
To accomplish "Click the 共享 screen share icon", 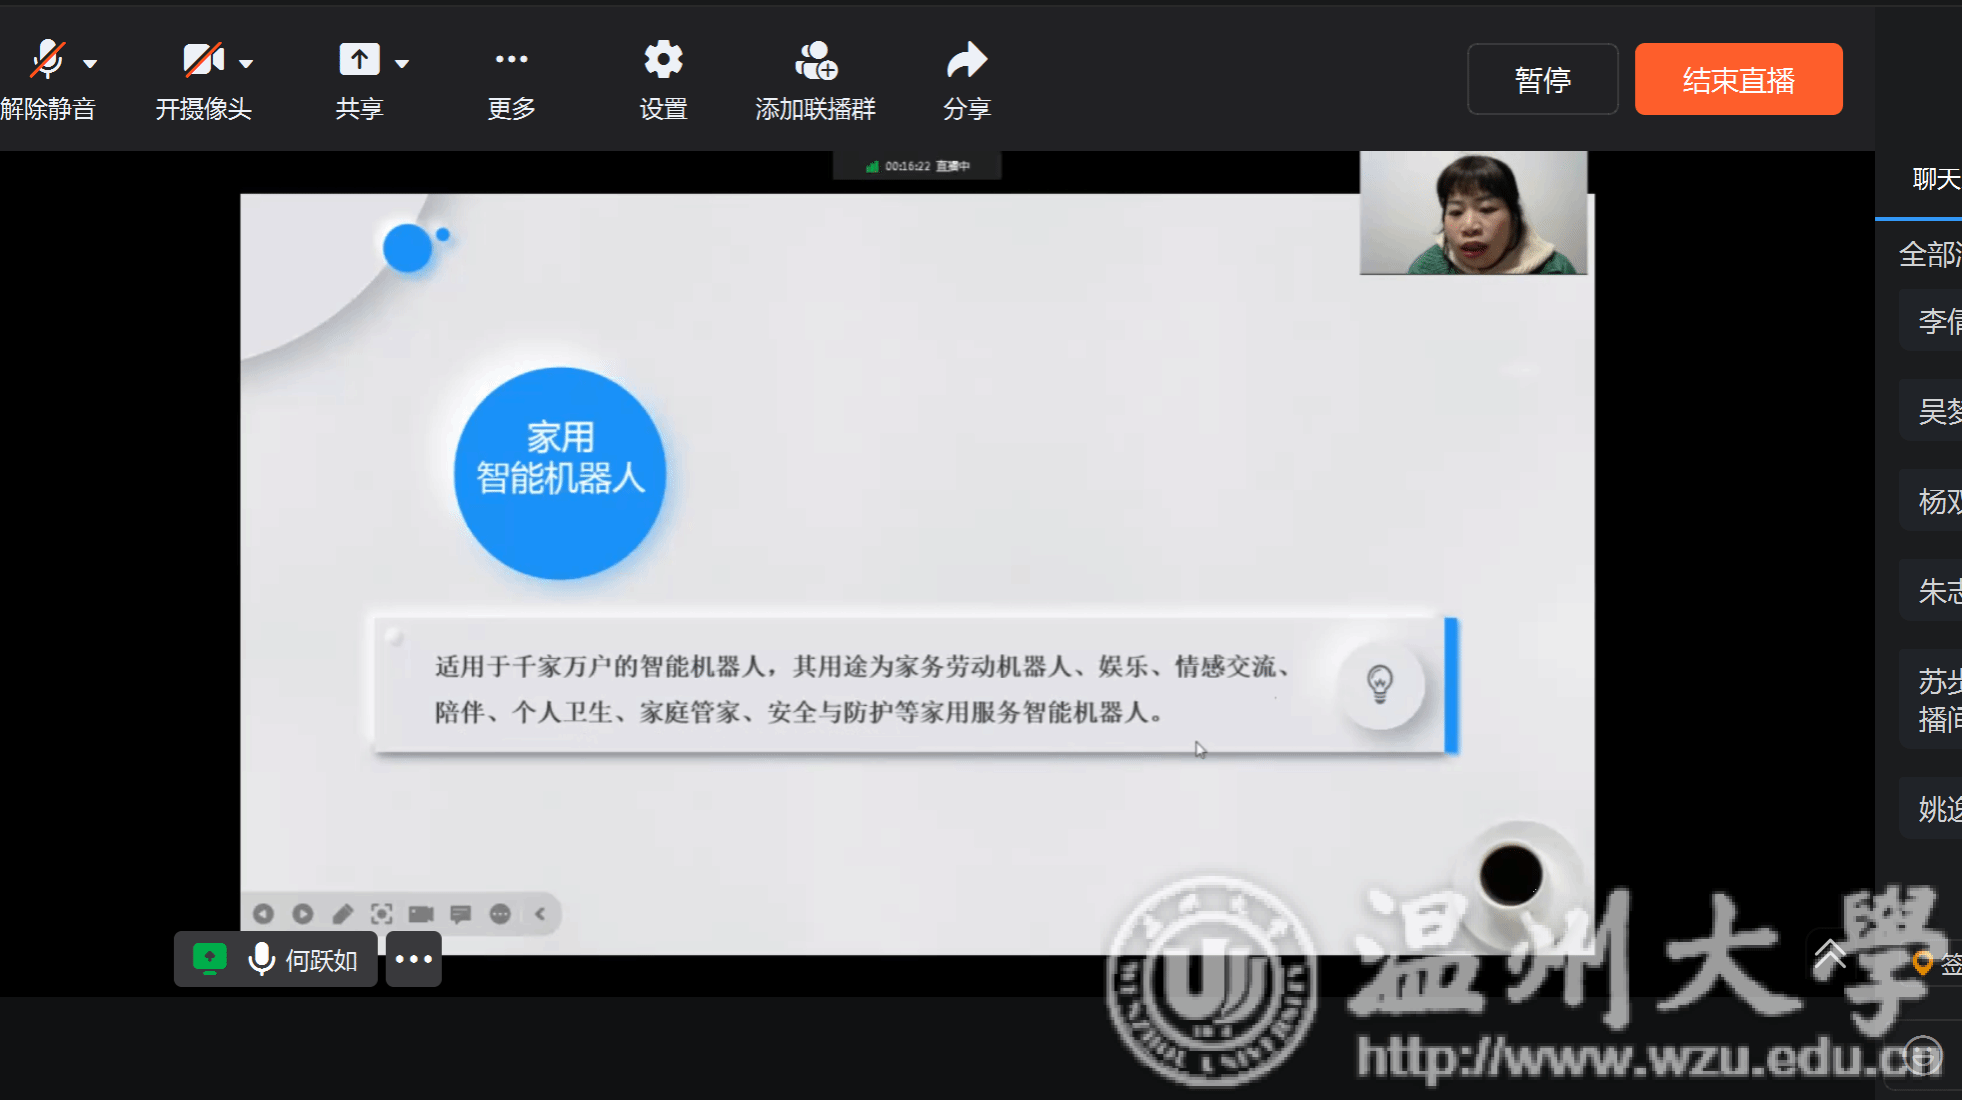I will click(359, 60).
